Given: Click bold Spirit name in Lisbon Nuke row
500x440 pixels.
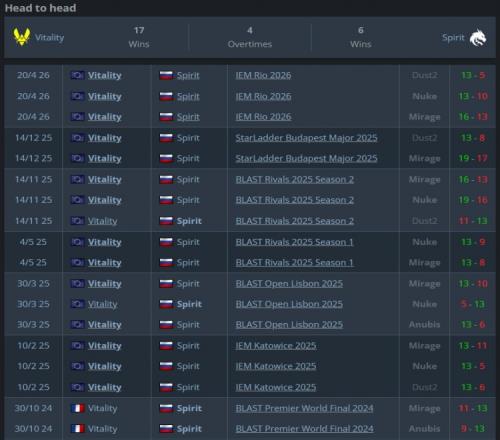Looking at the screenshot, I should point(189,304).
